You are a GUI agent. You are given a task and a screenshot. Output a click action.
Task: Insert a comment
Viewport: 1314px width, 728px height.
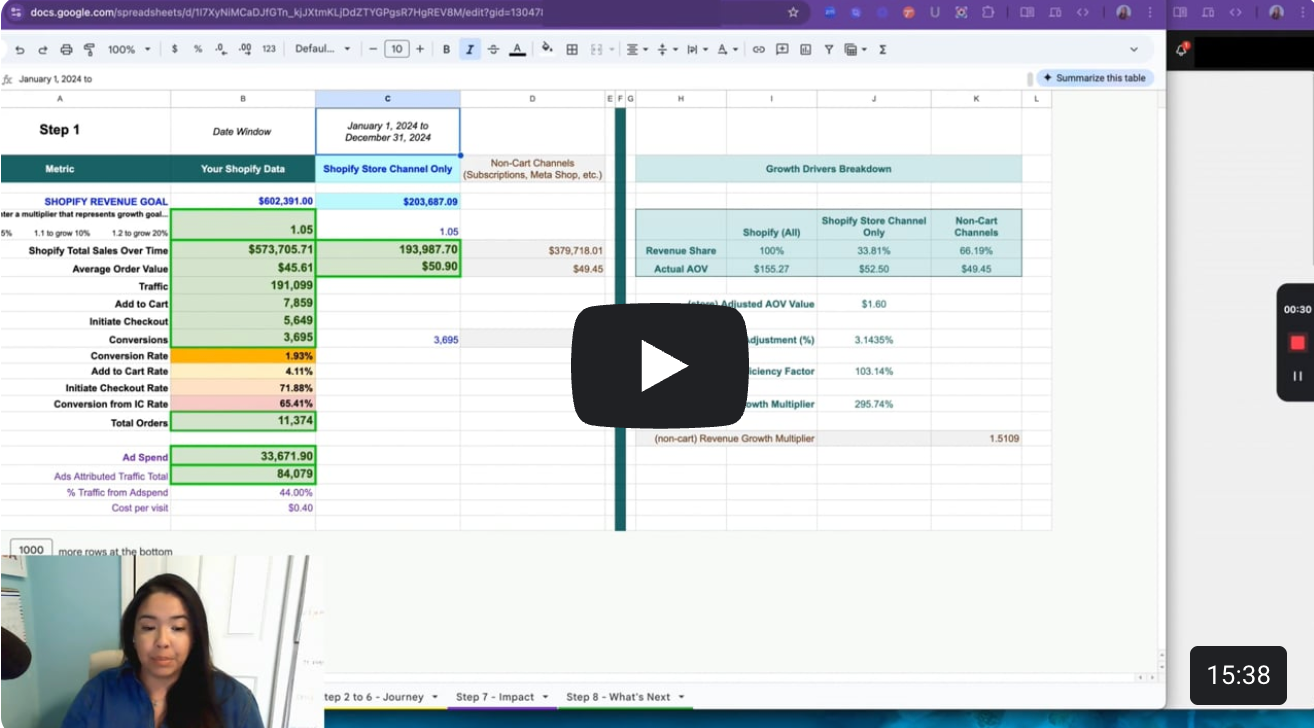(782, 49)
